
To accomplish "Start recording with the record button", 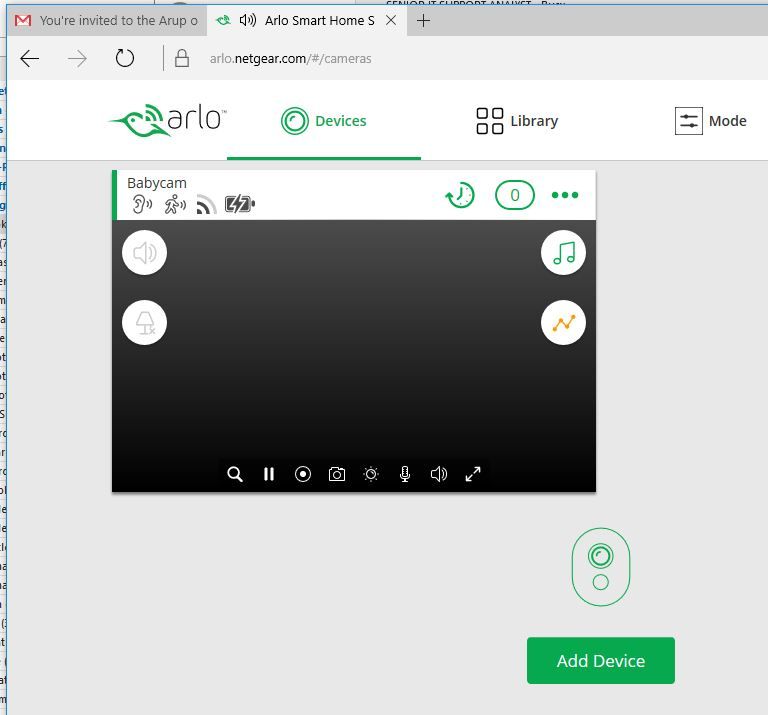I will [x=303, y=474].
